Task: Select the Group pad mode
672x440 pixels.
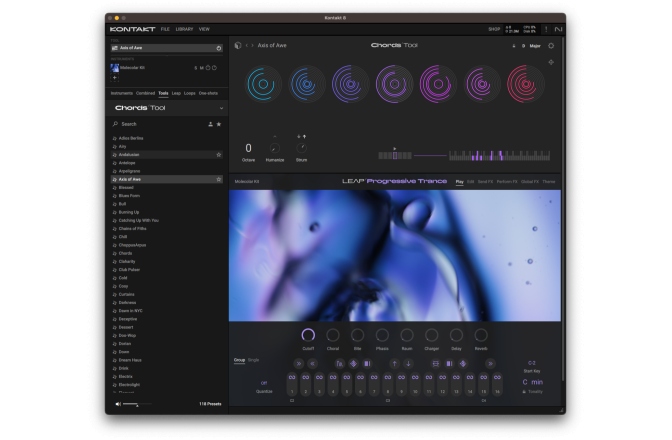Action: [239, 360]
